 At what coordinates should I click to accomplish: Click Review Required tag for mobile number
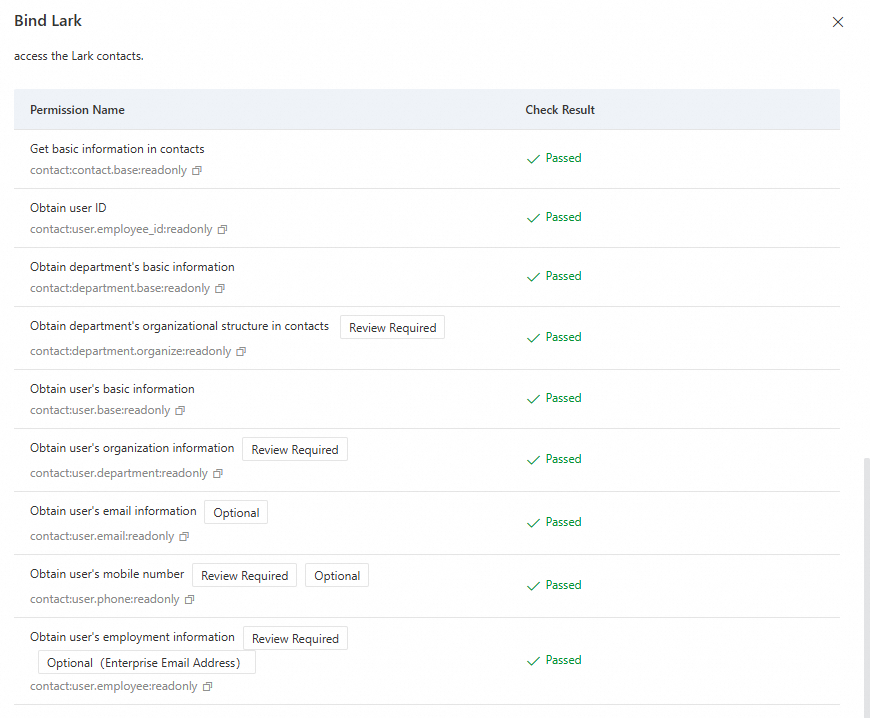click(x=244, y=575)
